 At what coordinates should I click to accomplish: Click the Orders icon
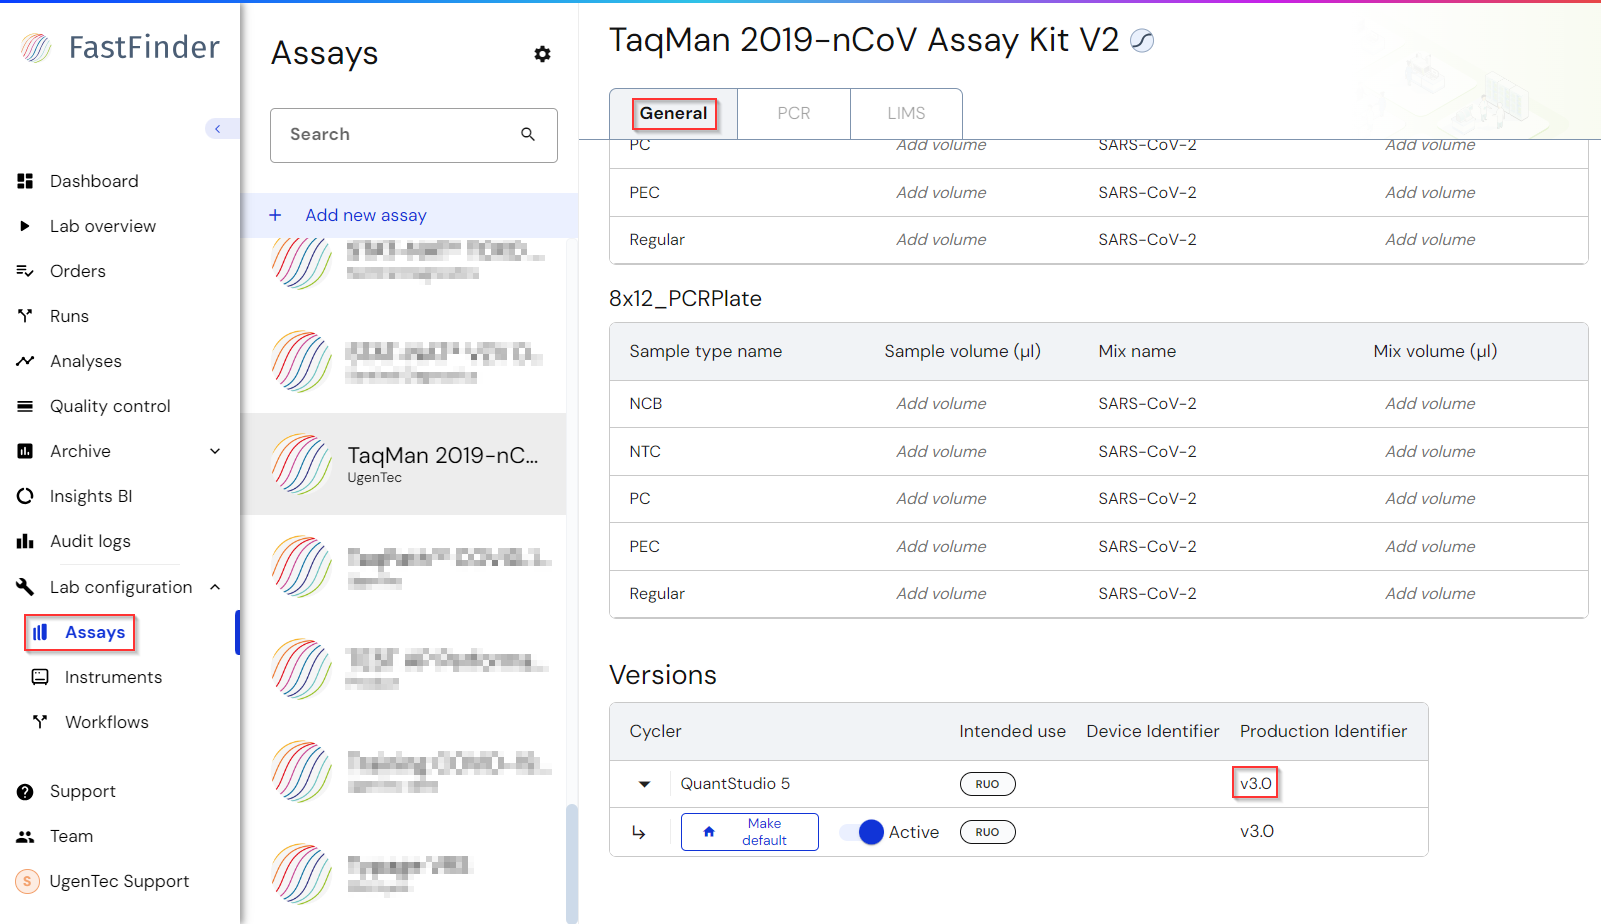coord(26,271)
